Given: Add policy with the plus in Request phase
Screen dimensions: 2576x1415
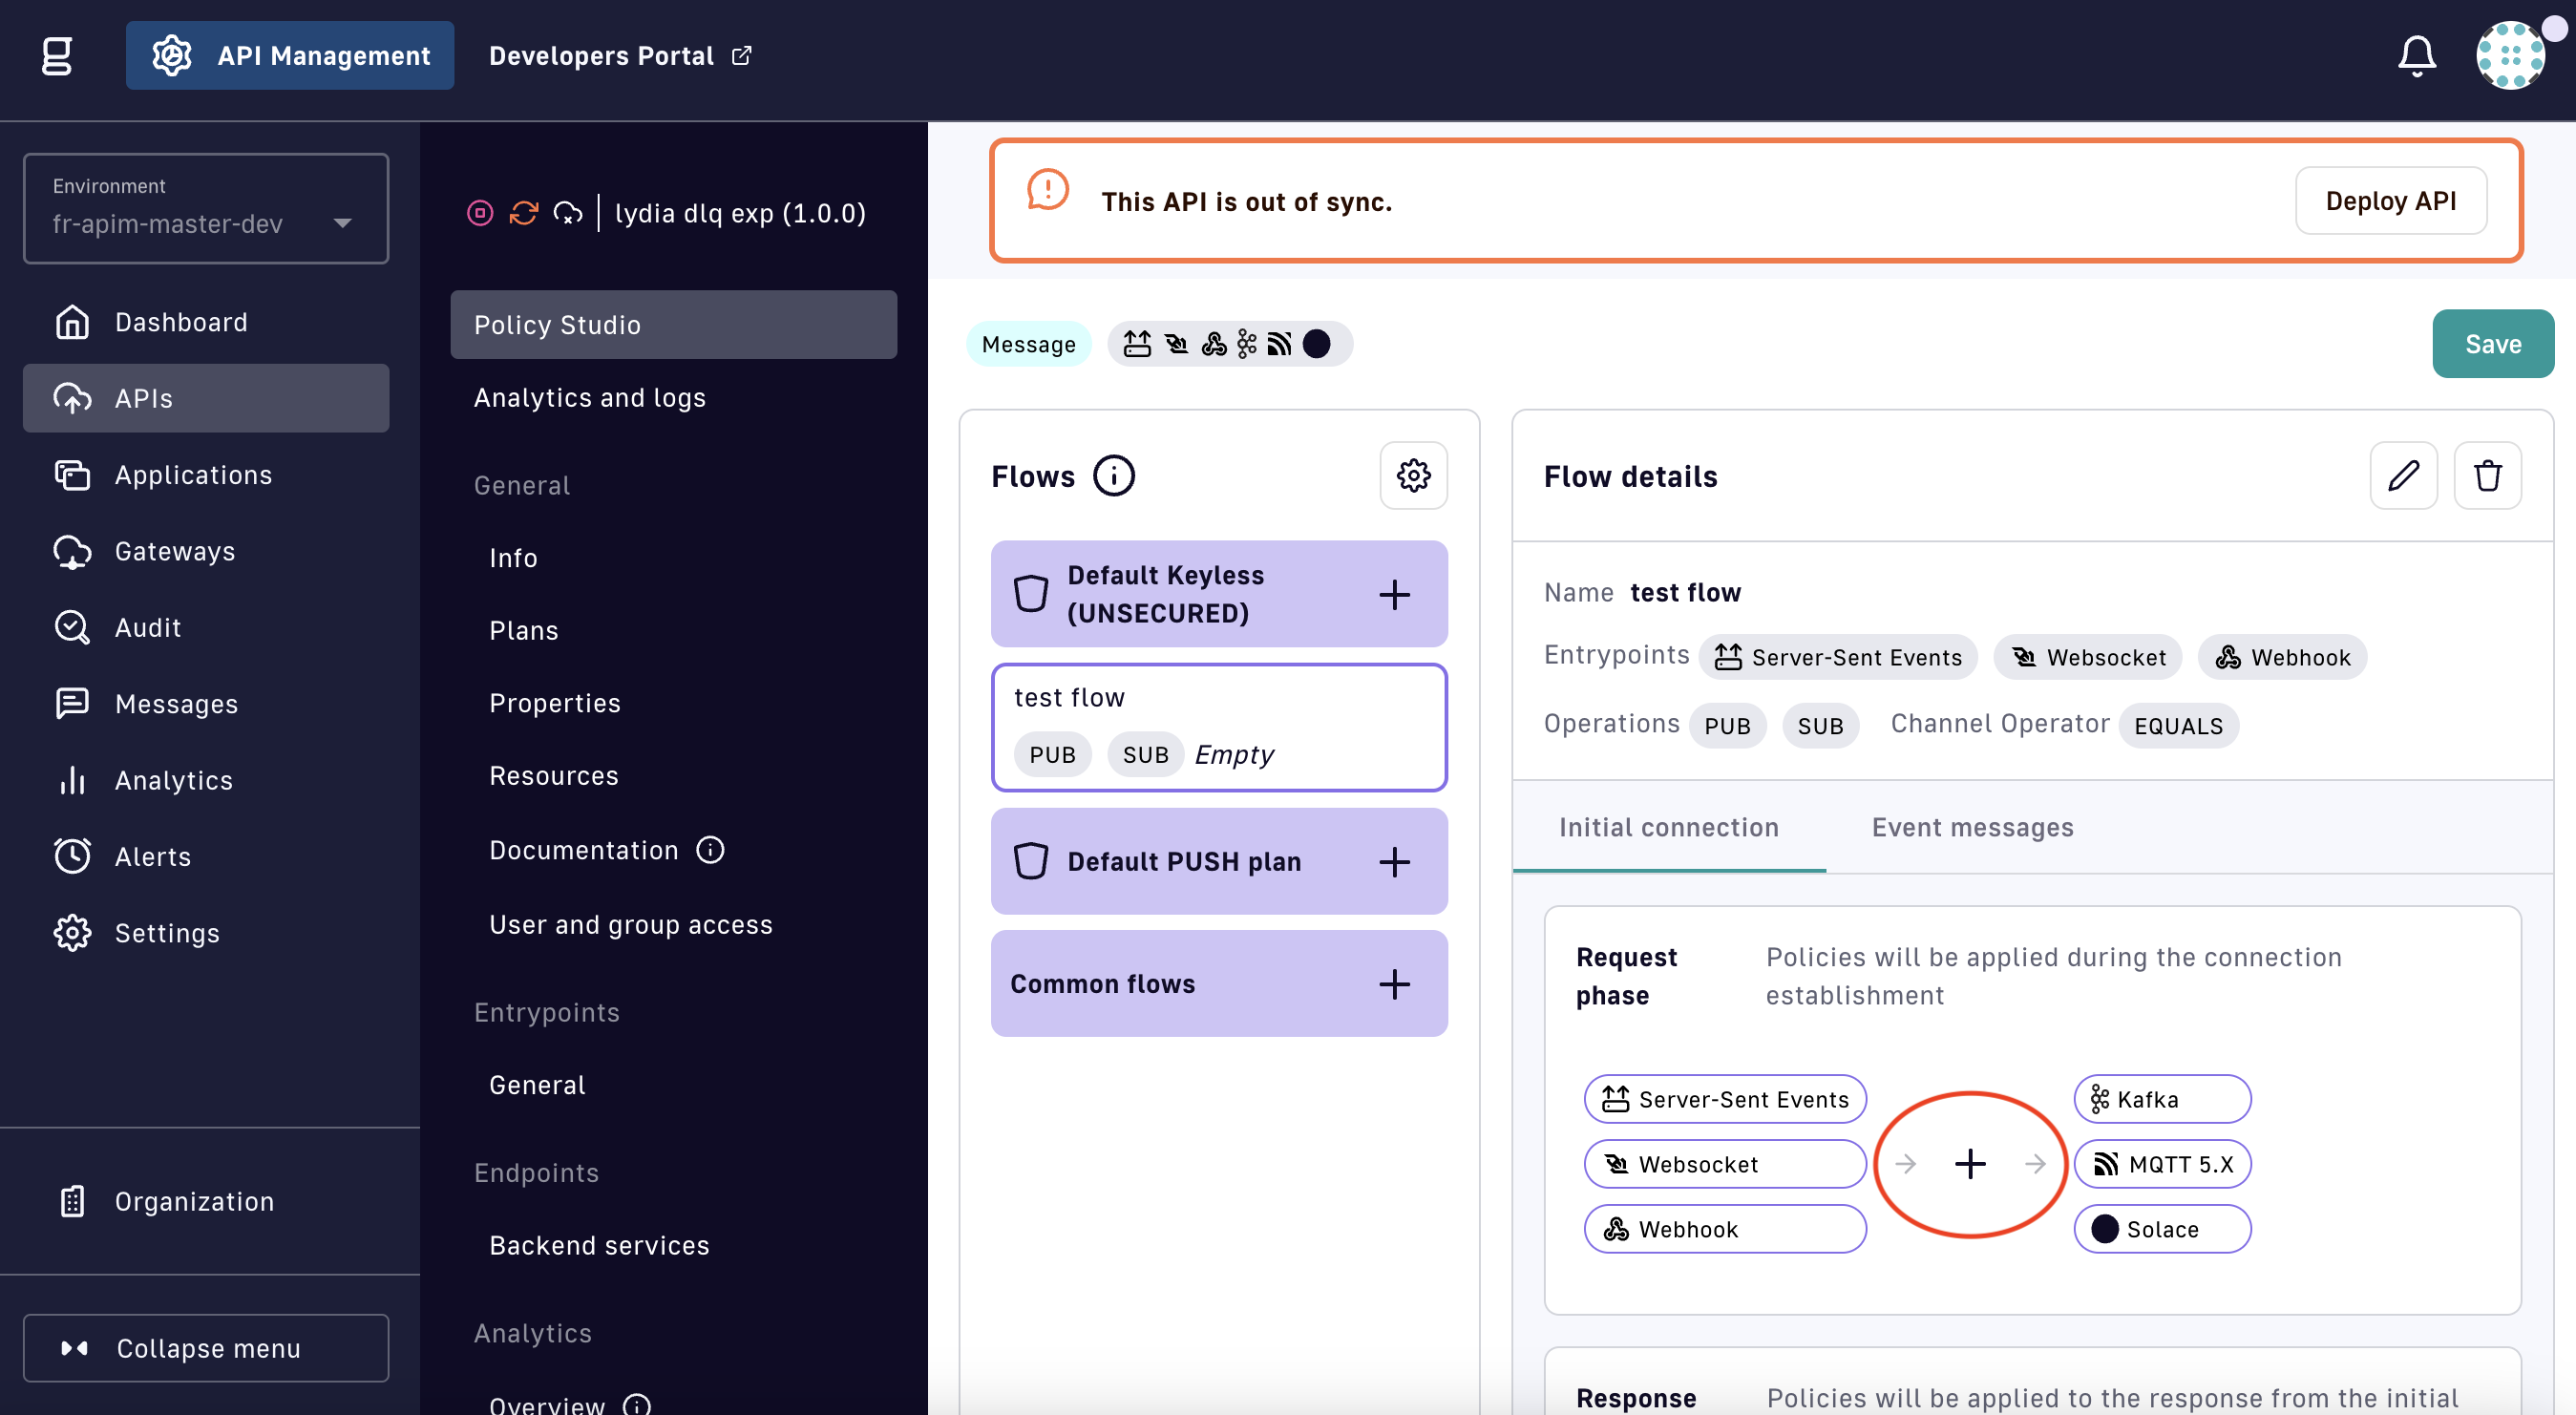Looking at the screenshot, I should click(1969, 1164).
